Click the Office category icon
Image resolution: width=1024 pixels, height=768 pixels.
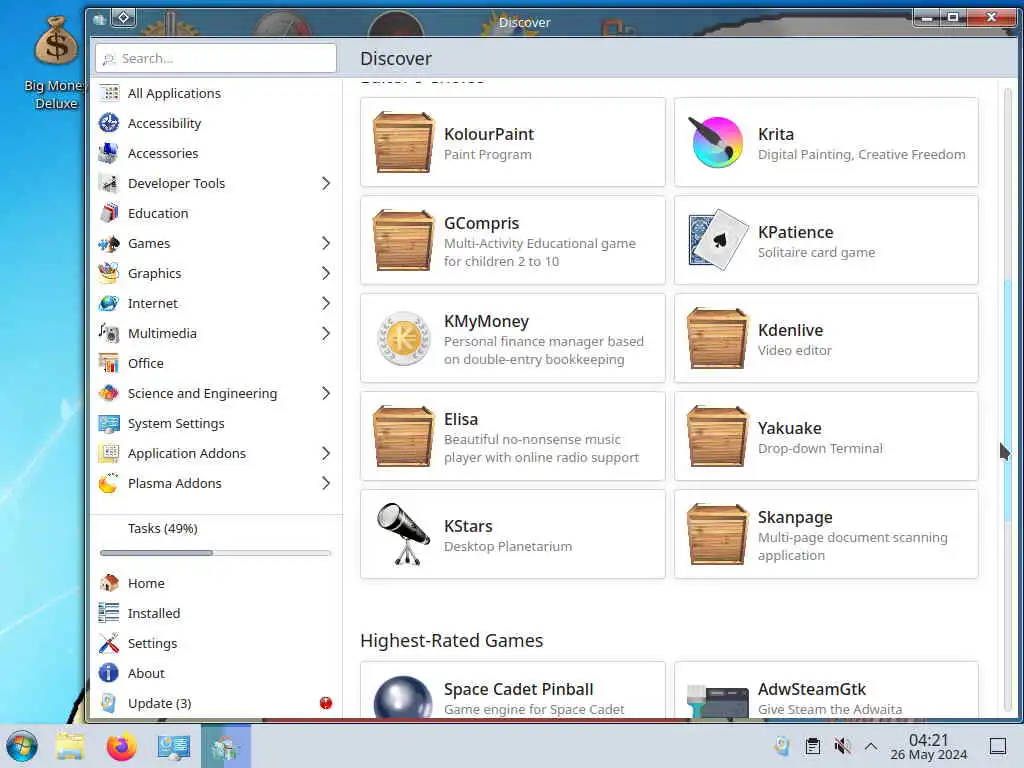109,363
